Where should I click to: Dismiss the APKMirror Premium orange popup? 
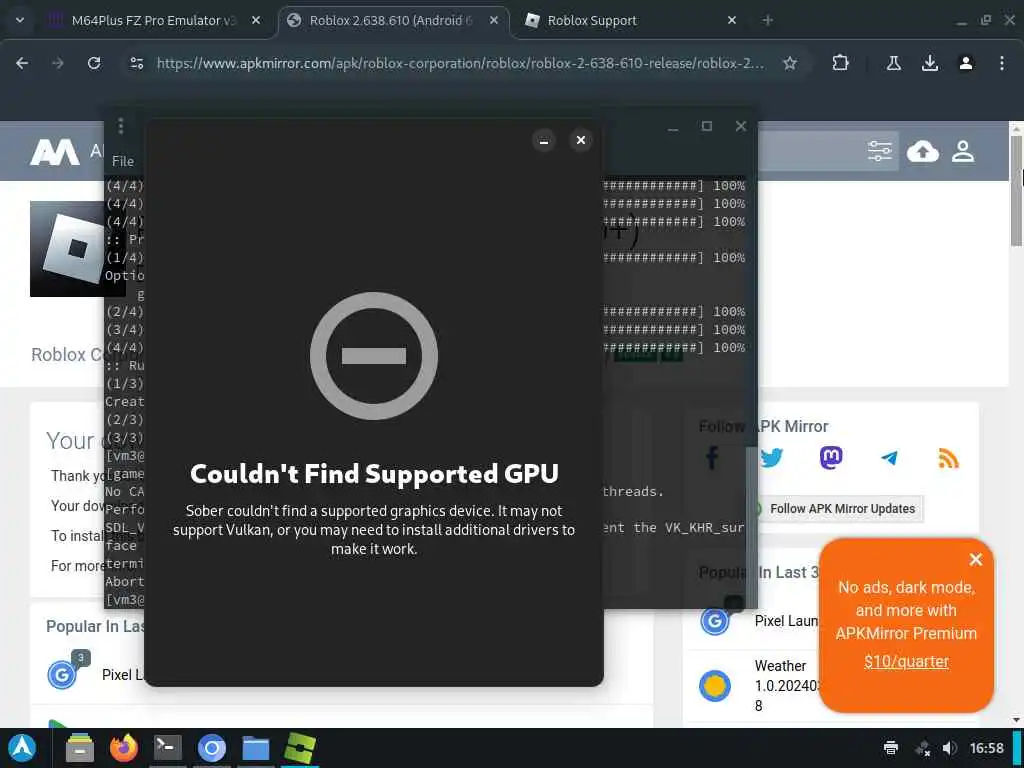(976, 559)
